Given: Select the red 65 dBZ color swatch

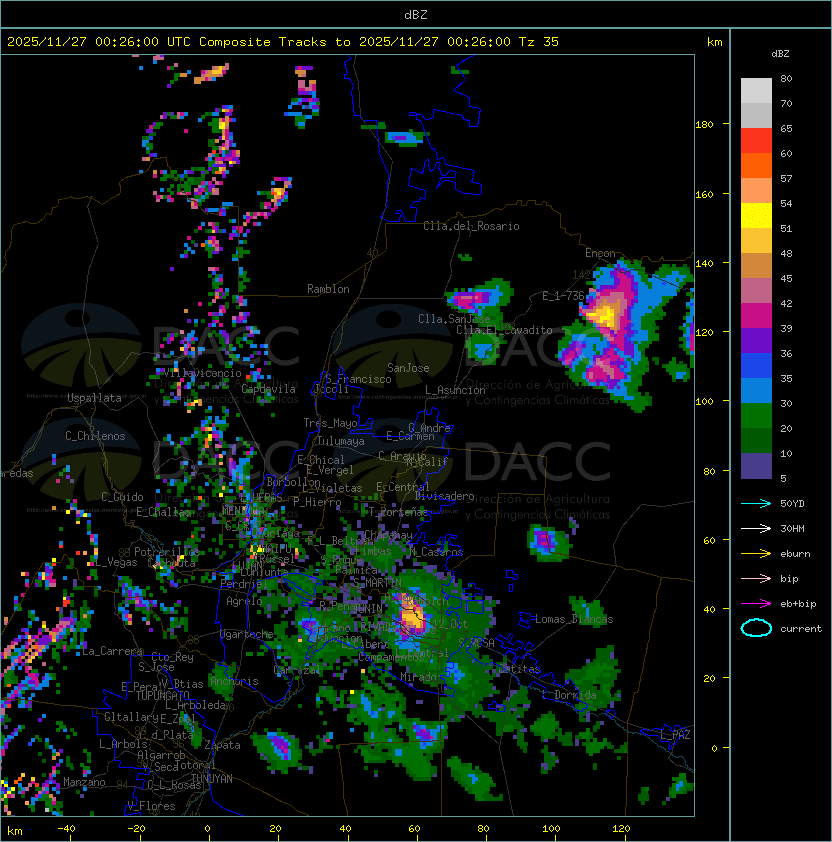Looking at the screenshot, I should coord(756,141).
